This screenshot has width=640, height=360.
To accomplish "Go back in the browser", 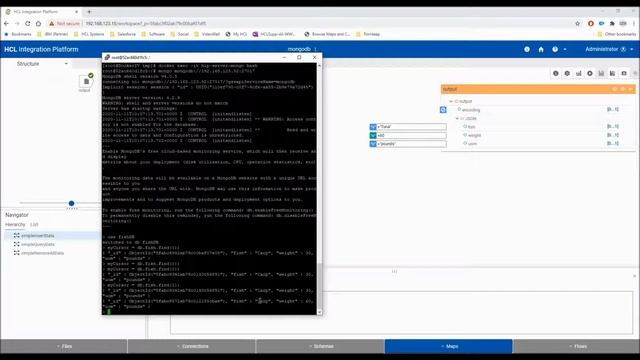I will 7,24.
